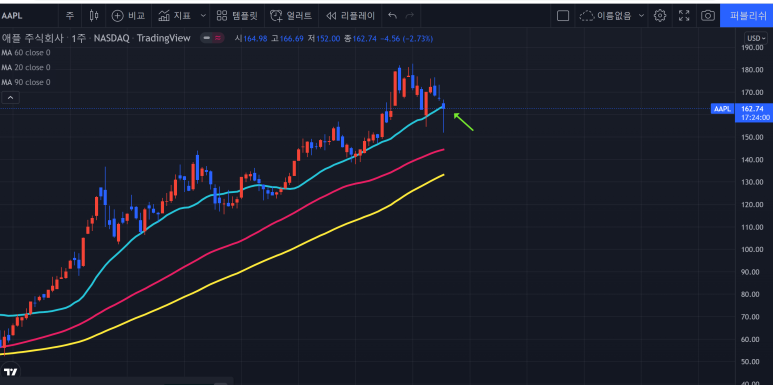773x385 pixels.
Task: Expand the favorite indicators chevron next to 지표
Action: click(203, 16)
